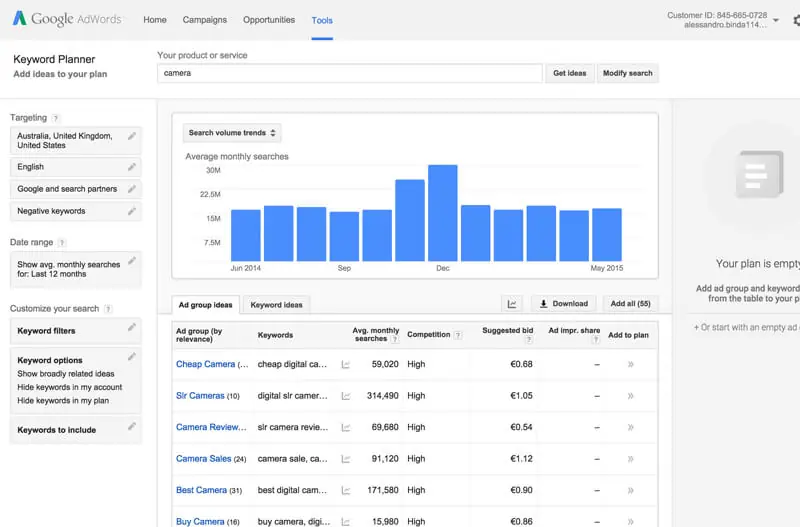Show trend chart for Best Camera row
The height and width of the screenshot is (527, 800).
[345, 490]
